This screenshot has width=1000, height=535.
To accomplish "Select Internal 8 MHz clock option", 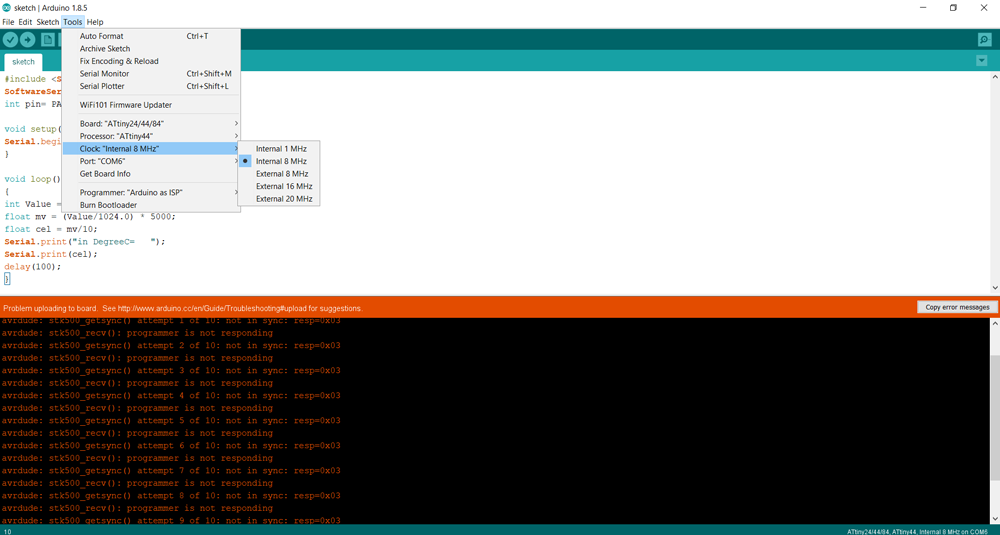I will pos(279,161).
